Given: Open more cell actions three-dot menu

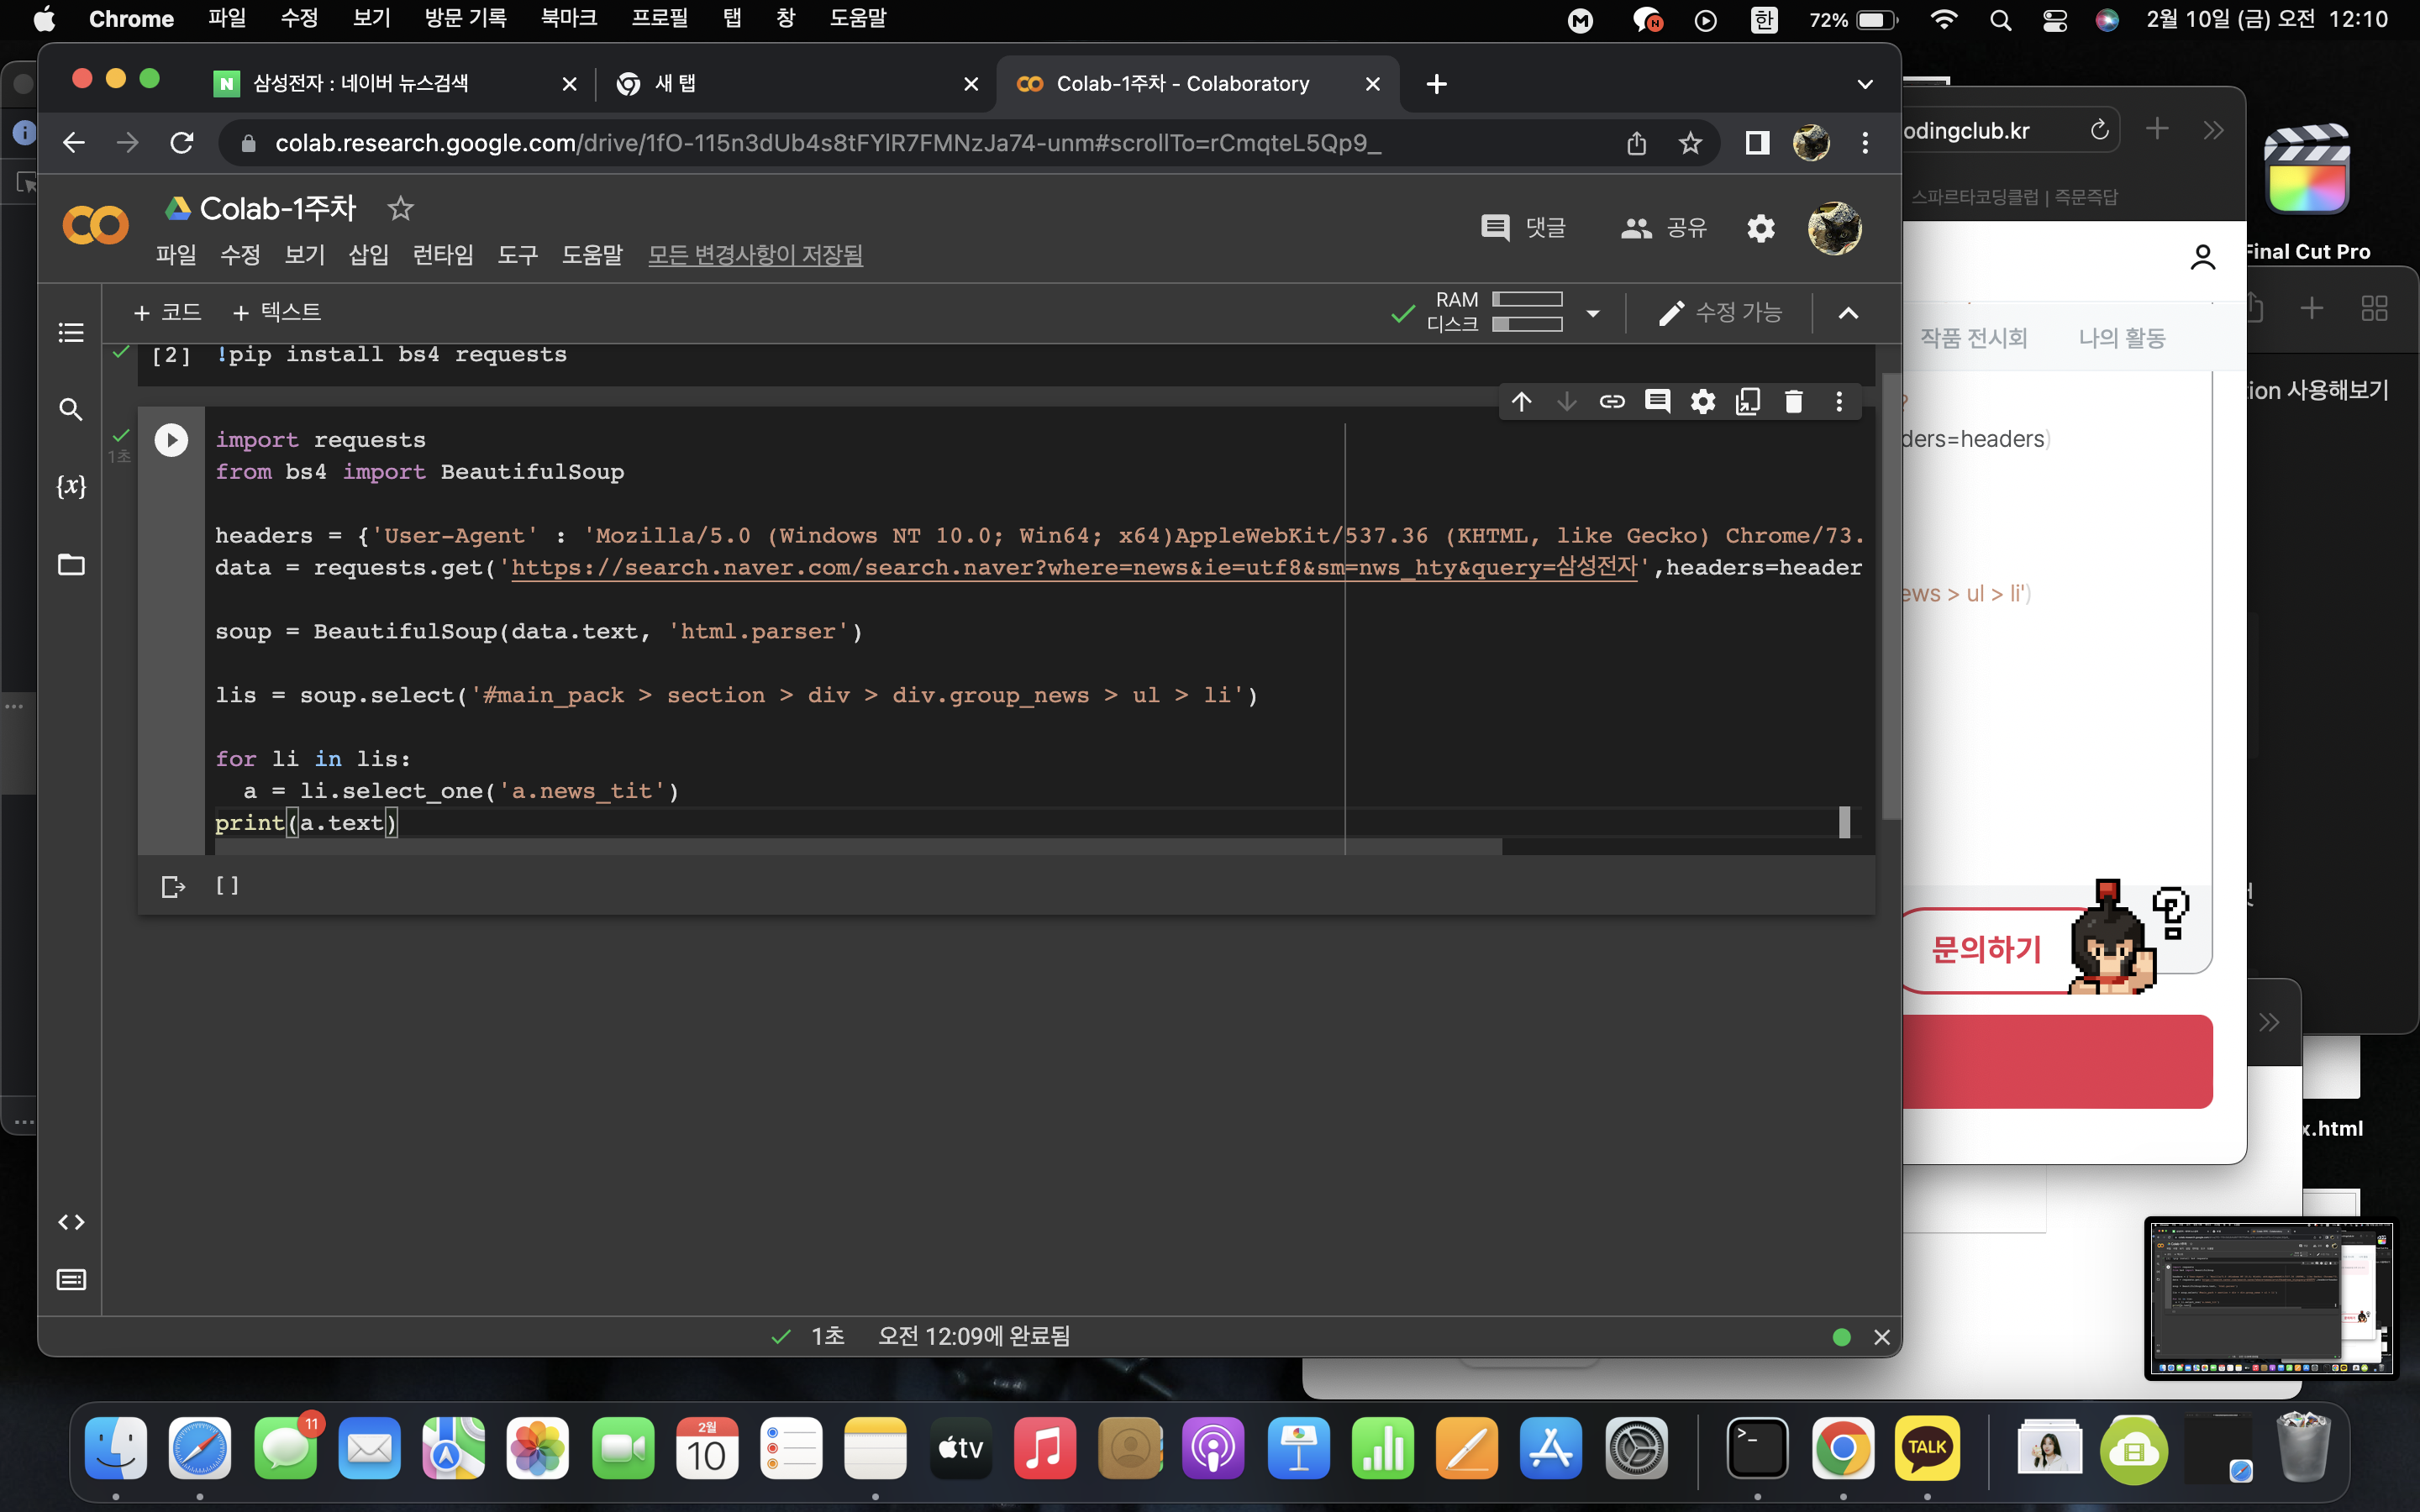Looking at the screenshot, I should click(1839, 402).
